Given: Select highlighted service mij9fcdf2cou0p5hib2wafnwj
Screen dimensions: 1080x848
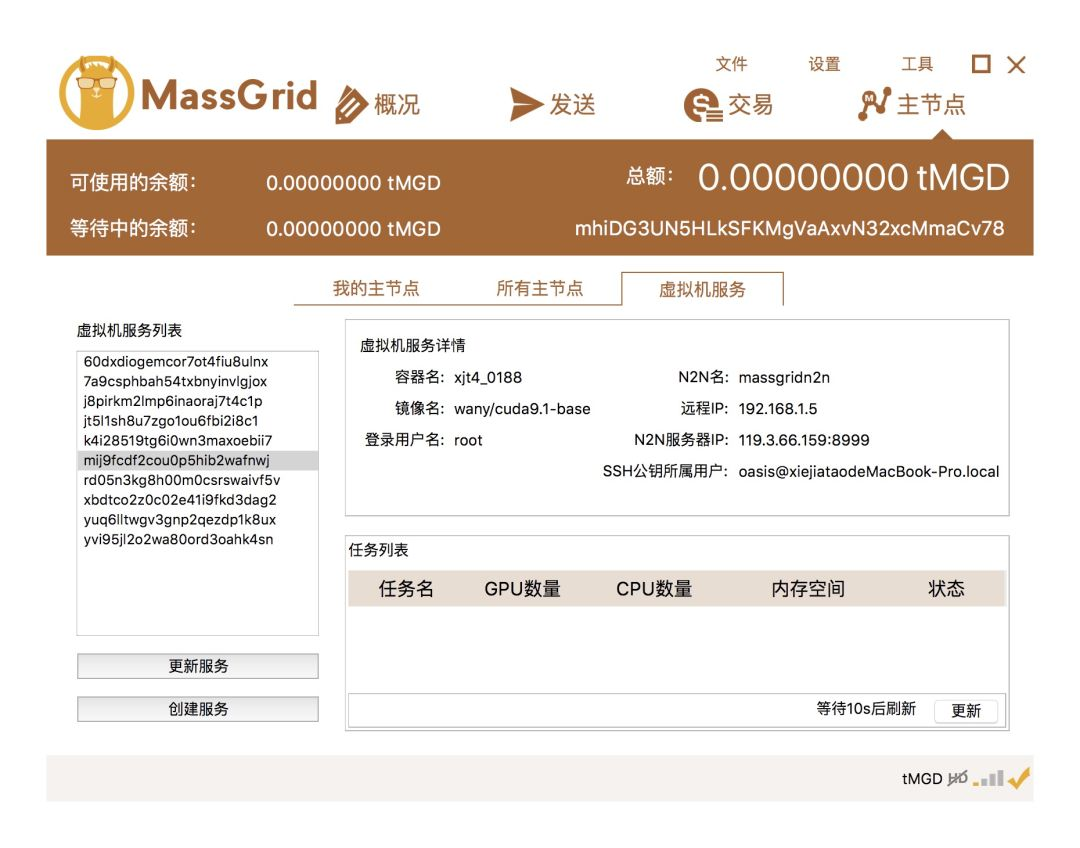Looking at the screenshot, I should point(197,460).
